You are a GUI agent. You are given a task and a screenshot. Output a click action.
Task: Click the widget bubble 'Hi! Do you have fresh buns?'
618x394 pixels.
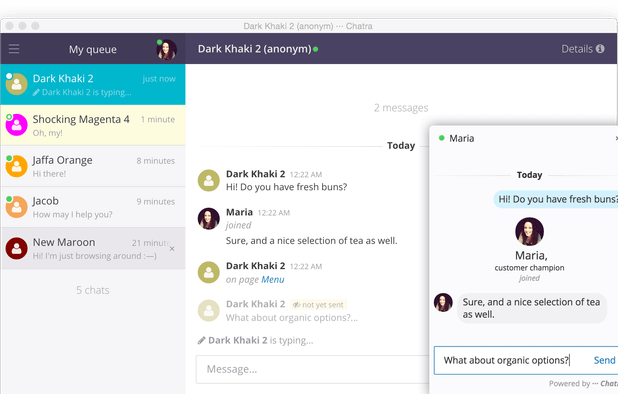(x=556, y=199)
